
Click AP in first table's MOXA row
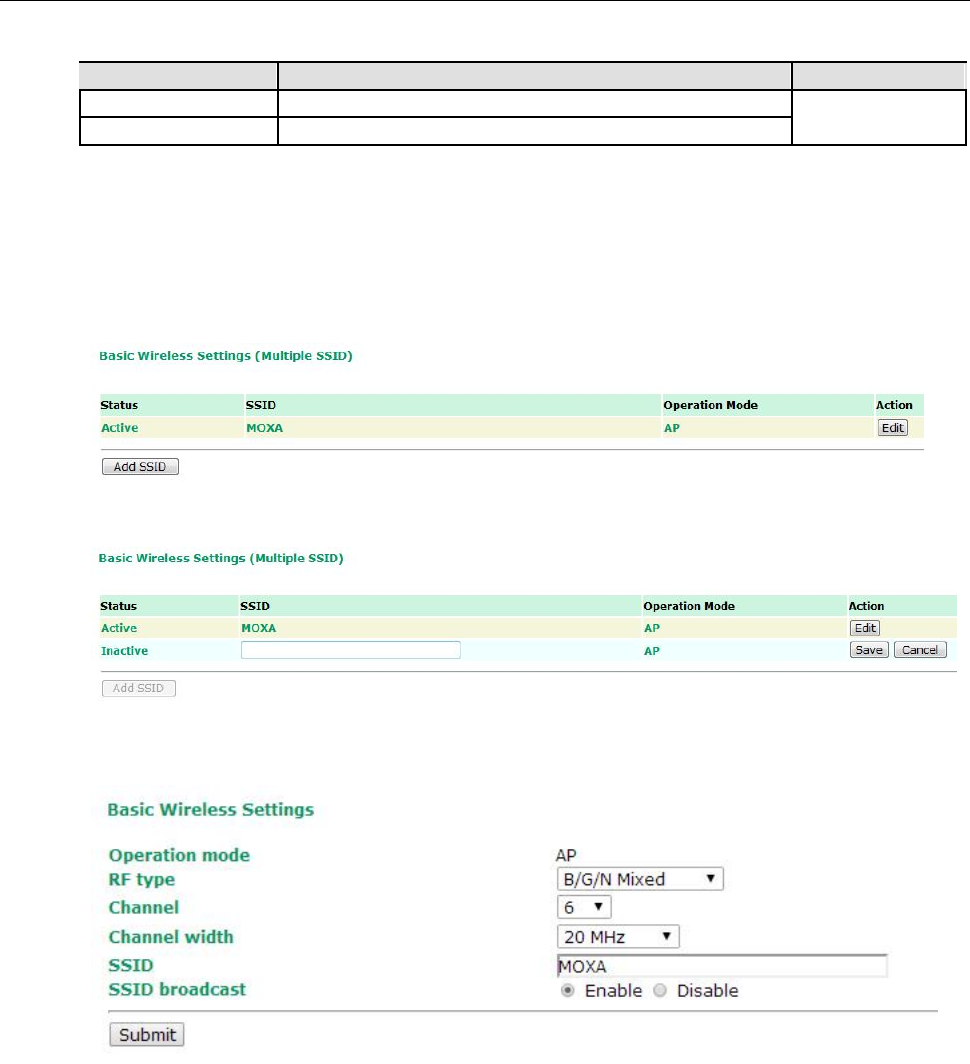coord(671,428)
